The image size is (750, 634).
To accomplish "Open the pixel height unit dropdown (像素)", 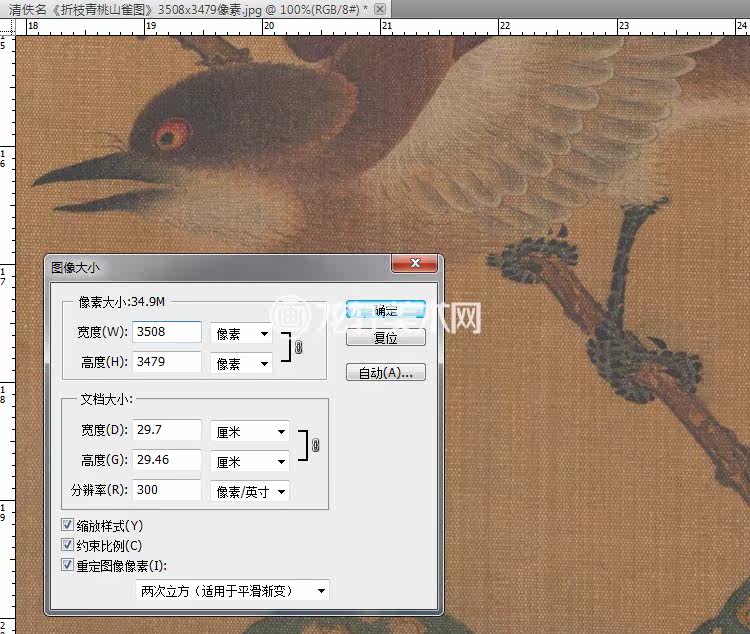I will tap(242, 364).
